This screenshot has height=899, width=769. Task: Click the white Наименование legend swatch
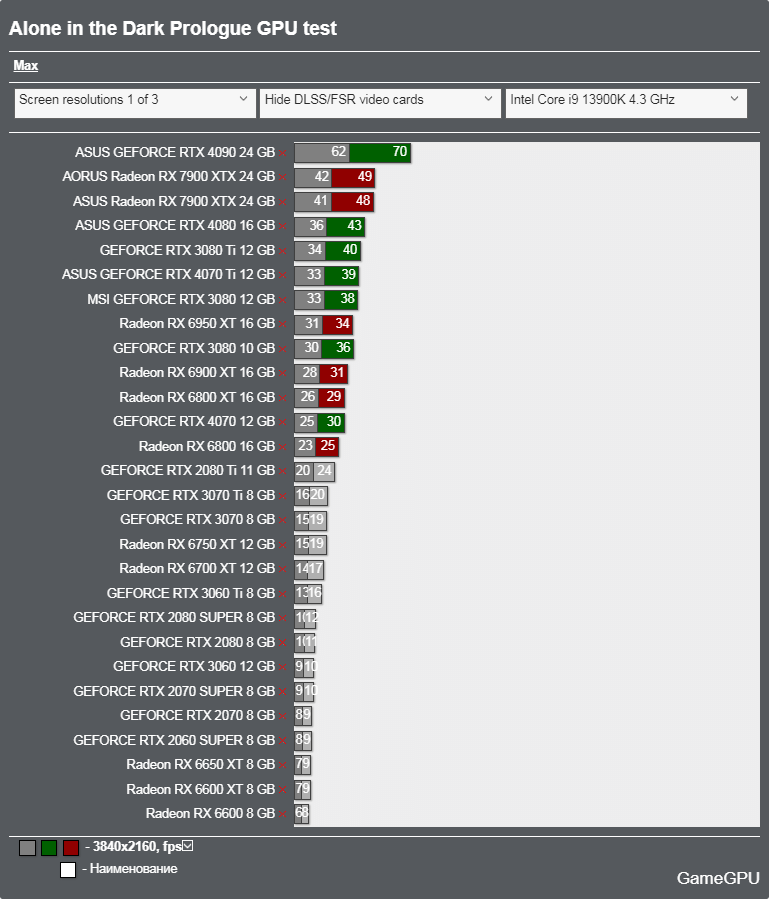pos(68,870)
